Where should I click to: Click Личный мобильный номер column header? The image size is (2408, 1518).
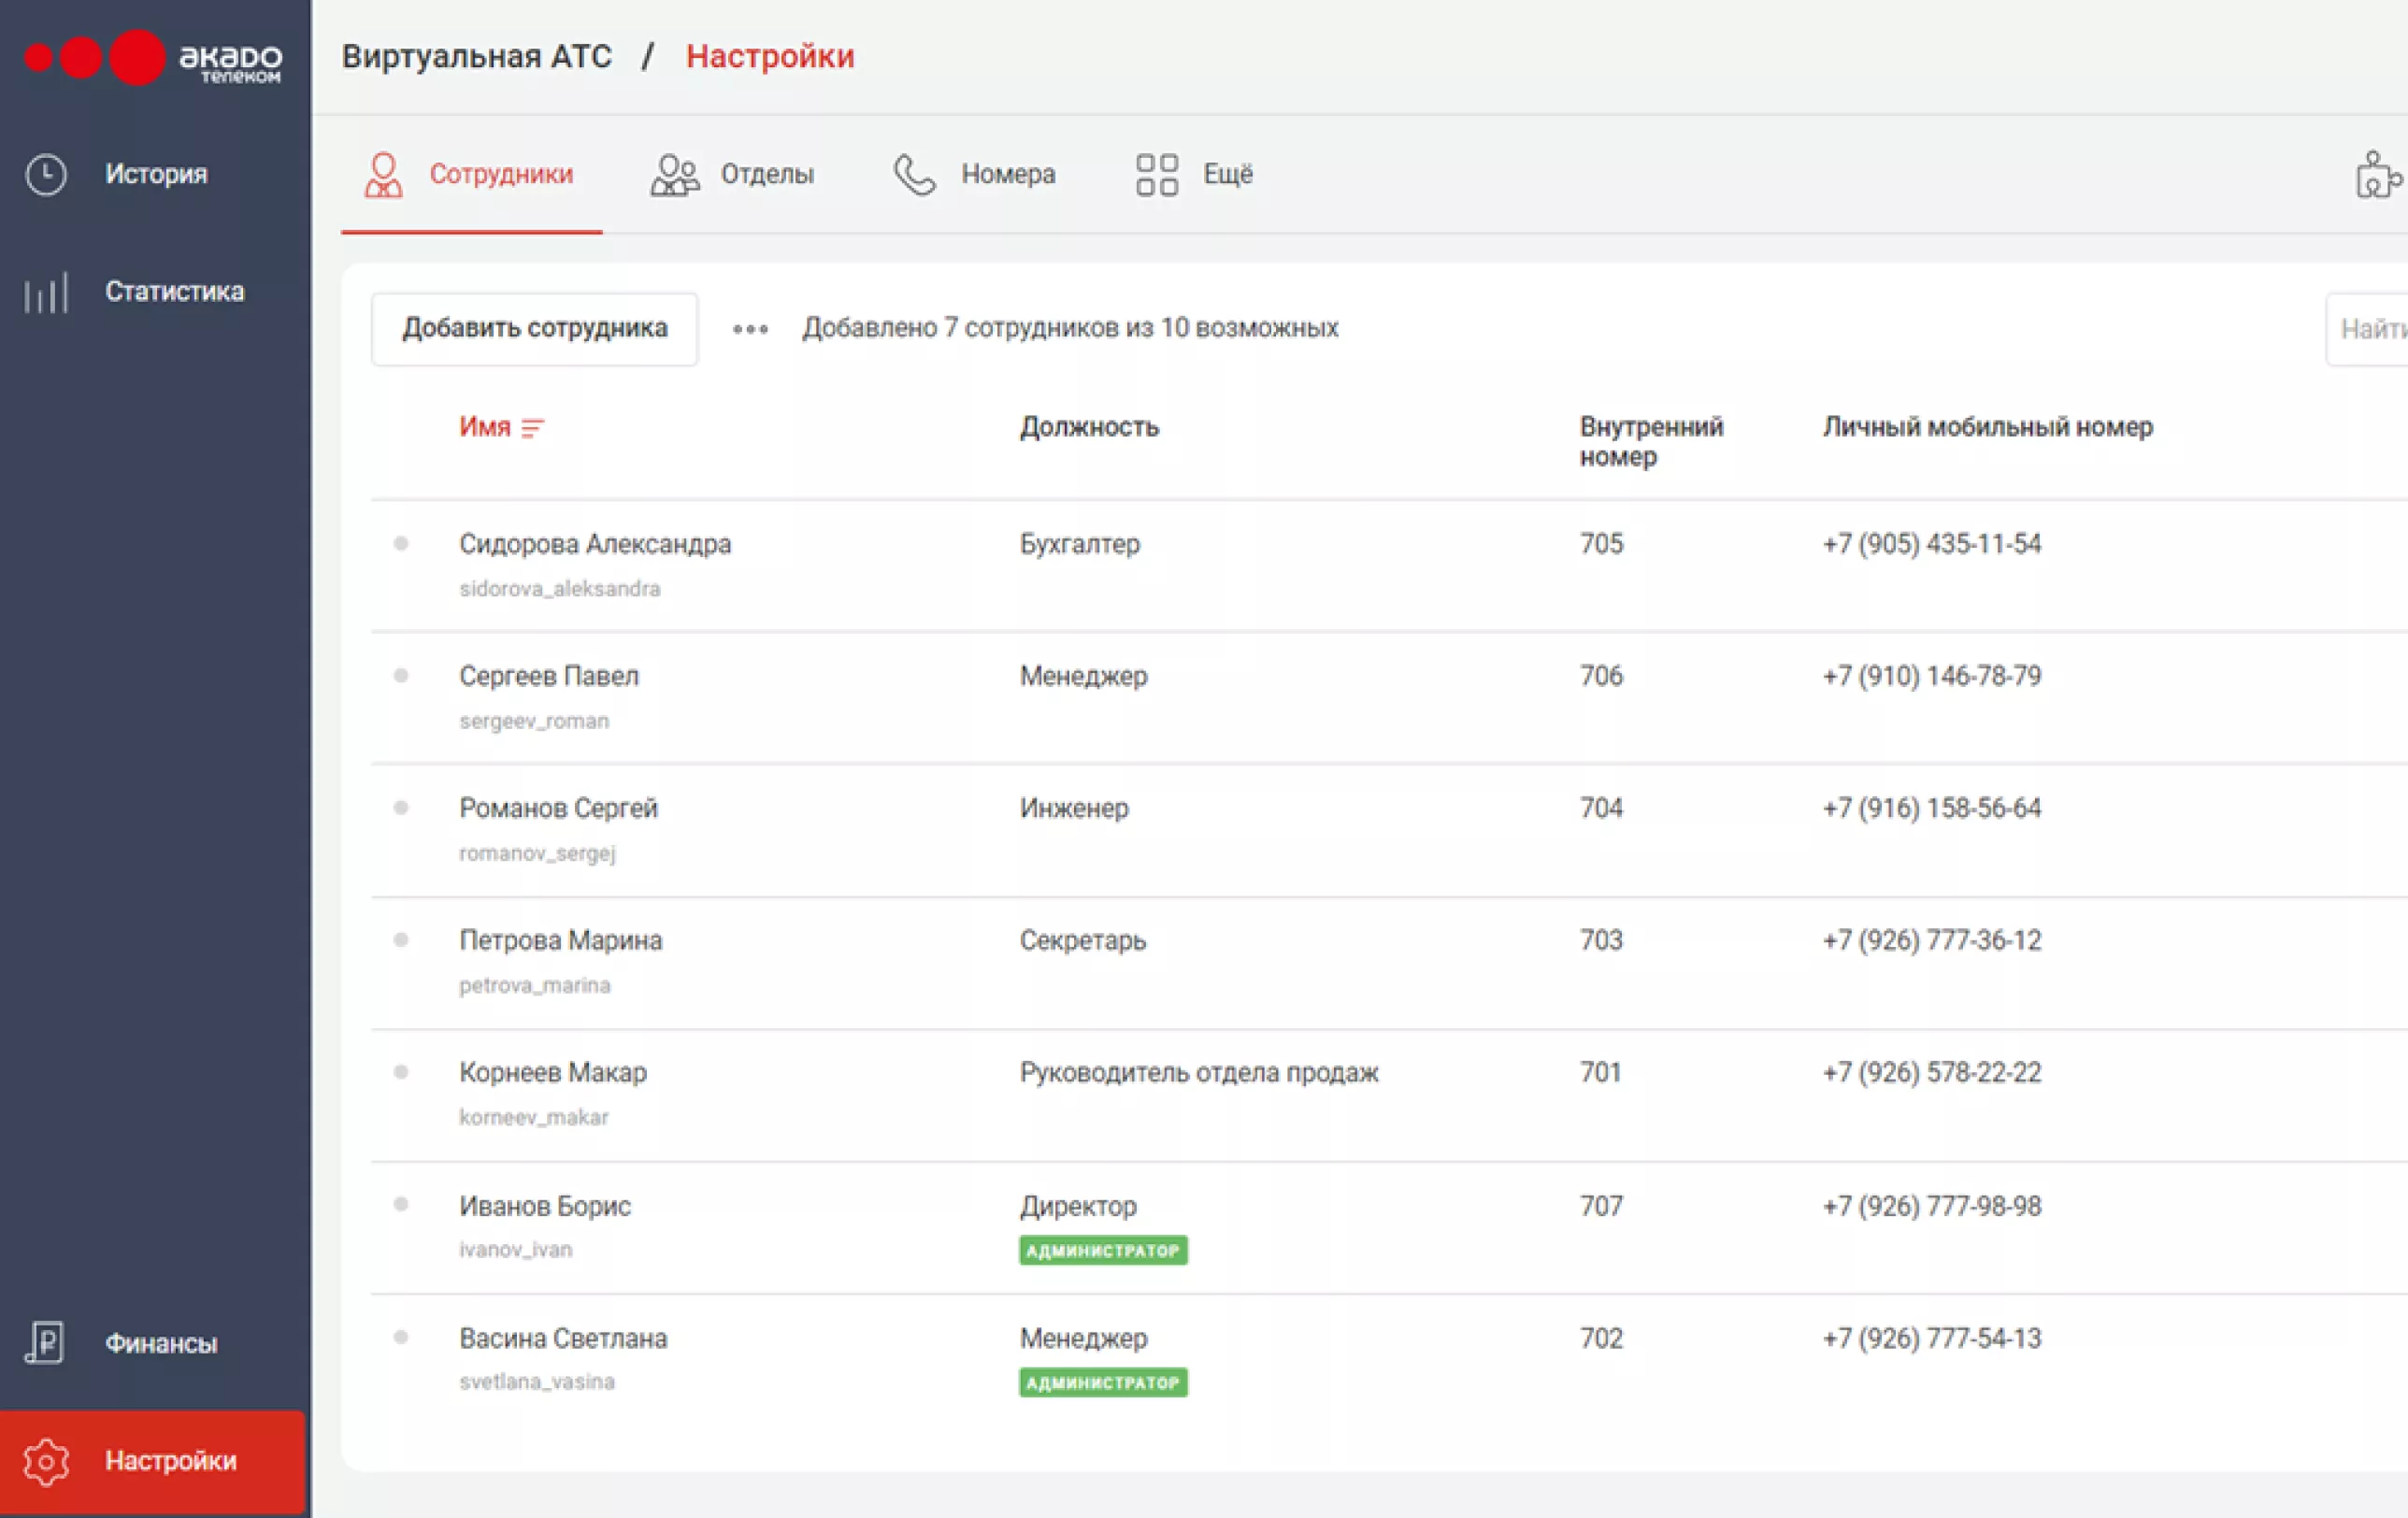click(1987, 427)
